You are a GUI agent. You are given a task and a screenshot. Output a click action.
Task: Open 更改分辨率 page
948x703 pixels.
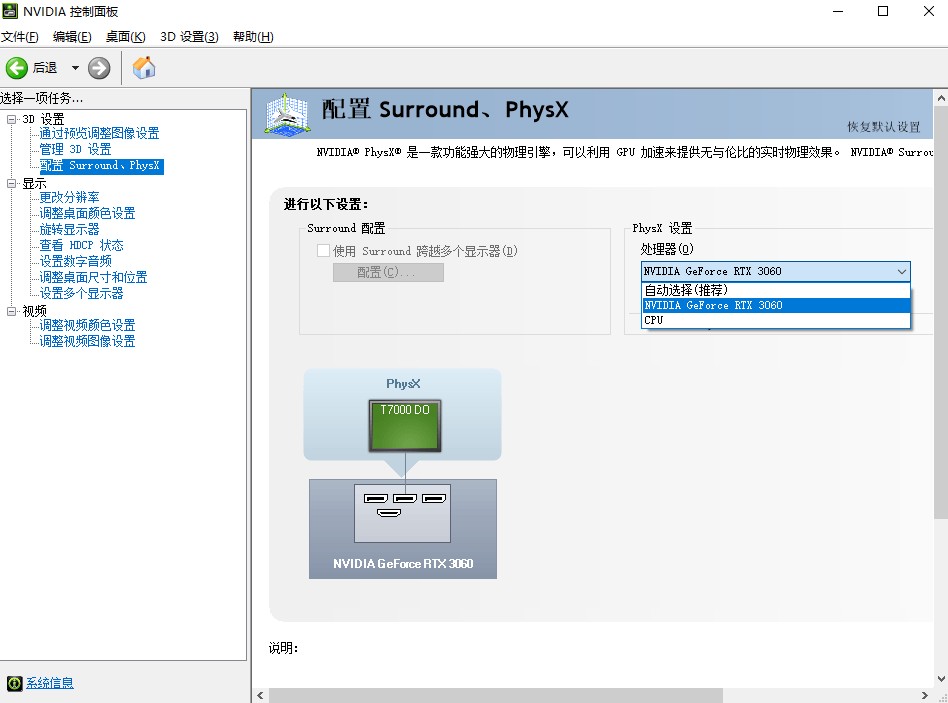(70, 197)
